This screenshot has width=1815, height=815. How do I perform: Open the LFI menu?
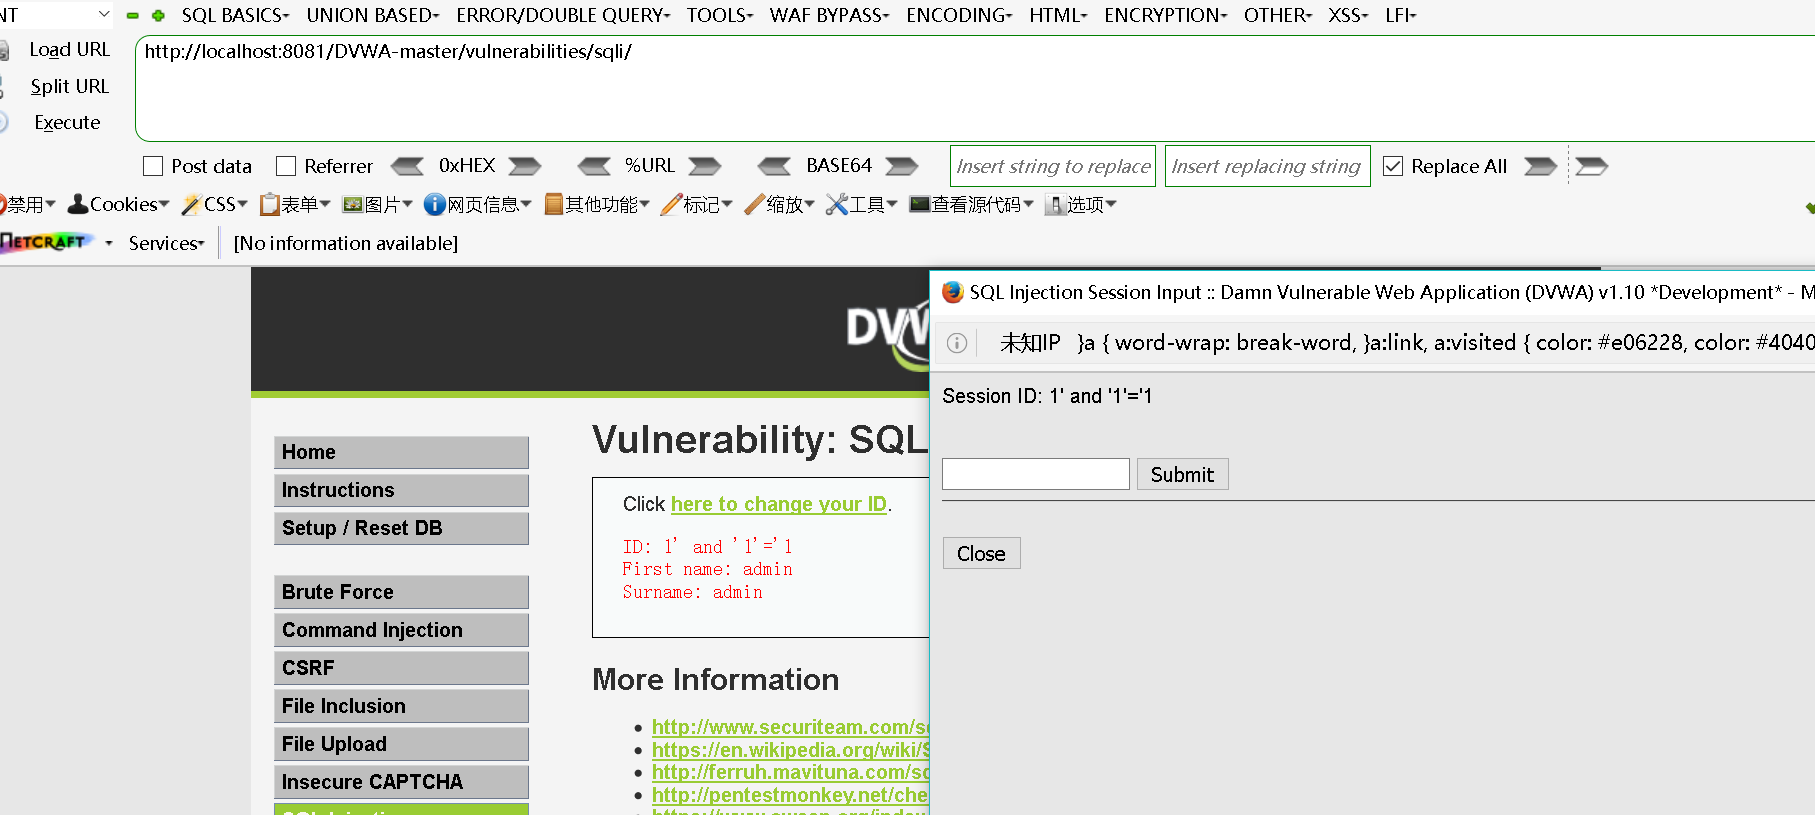[1400, 15]
